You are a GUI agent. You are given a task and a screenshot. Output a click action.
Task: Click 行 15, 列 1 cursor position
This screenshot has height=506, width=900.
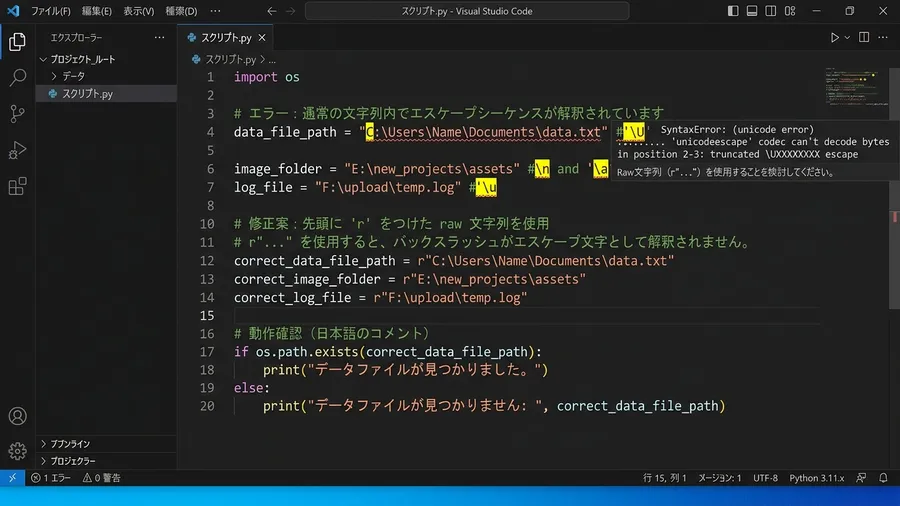664,478
